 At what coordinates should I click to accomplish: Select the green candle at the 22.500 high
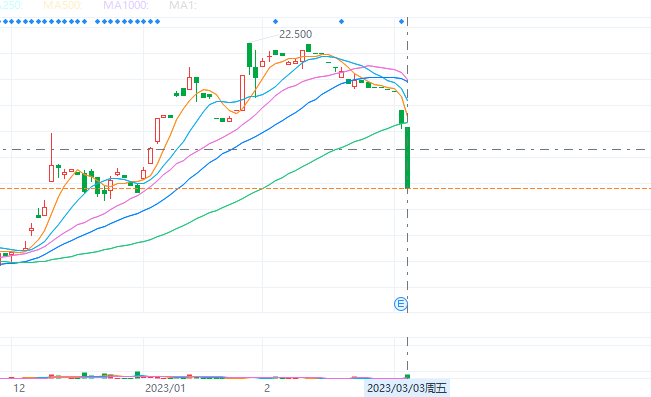[249, 55]
